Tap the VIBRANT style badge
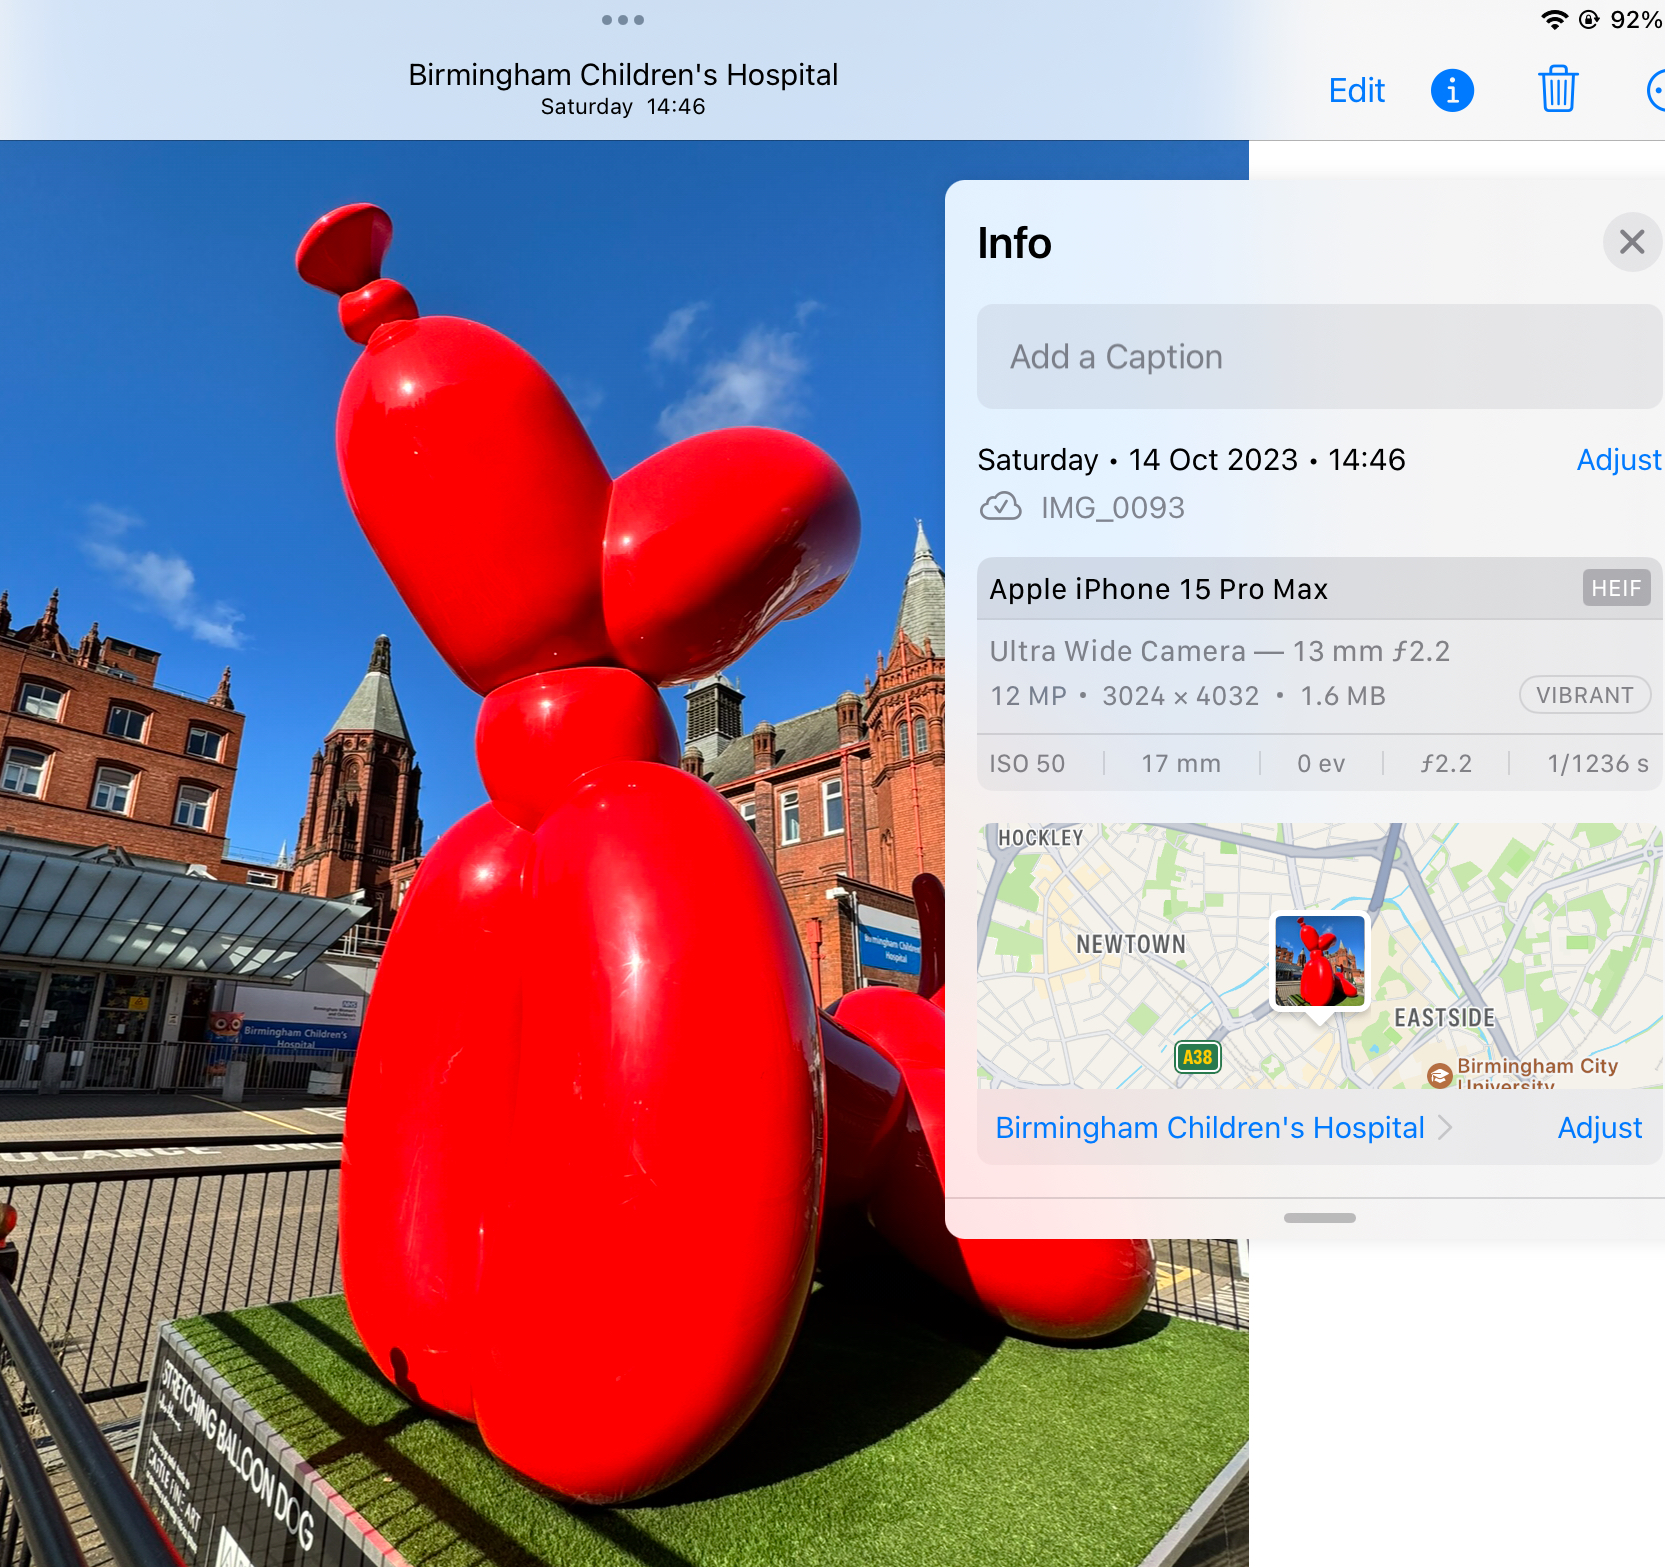Screen dimensions: 1665x1567 click(1585, 695)
